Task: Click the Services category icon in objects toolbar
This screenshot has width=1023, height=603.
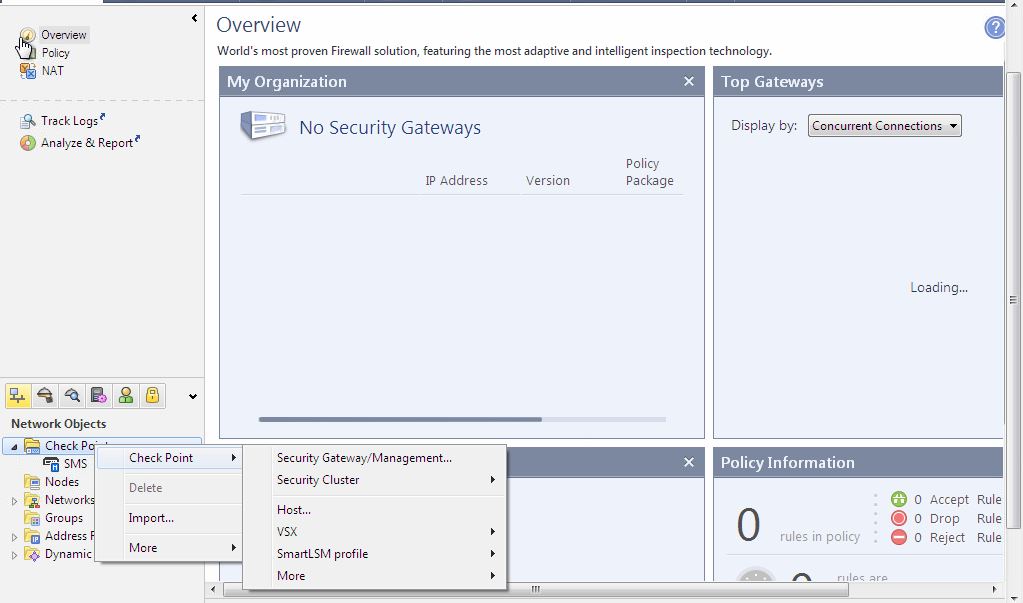Action: click(44, 395)
